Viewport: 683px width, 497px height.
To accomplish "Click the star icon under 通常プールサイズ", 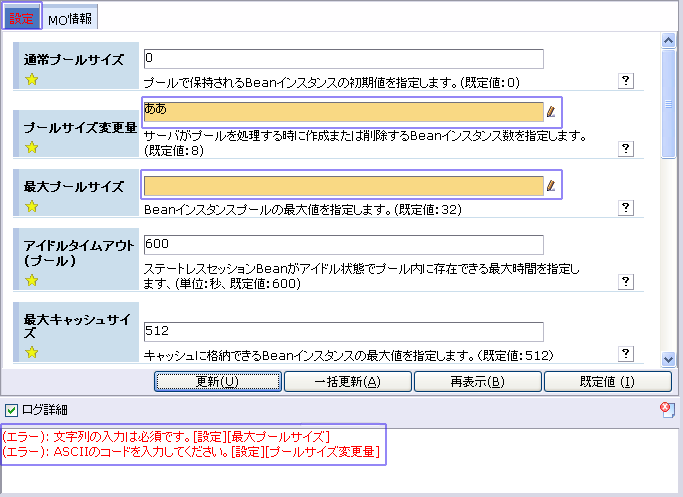I will 31,81.
